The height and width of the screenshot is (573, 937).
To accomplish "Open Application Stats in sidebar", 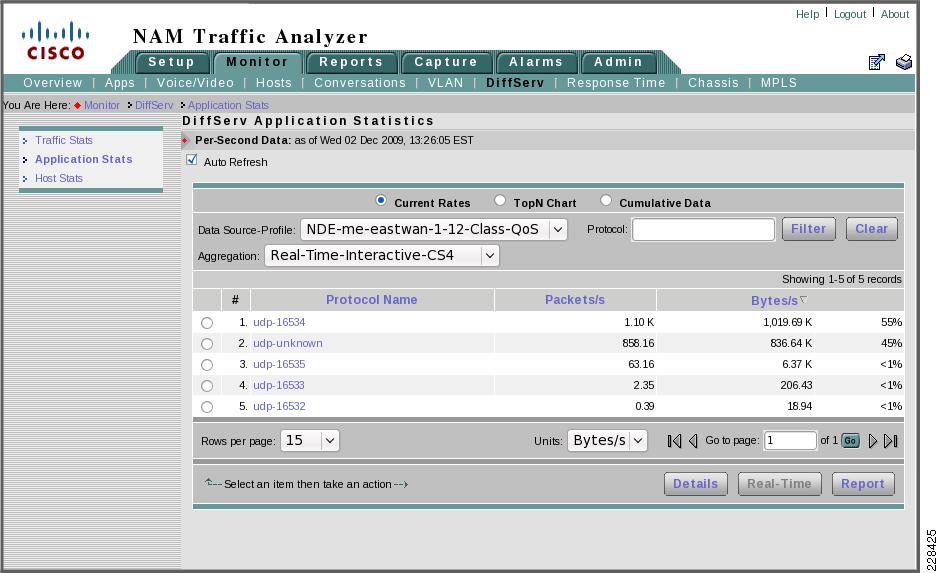I will 84,160.
